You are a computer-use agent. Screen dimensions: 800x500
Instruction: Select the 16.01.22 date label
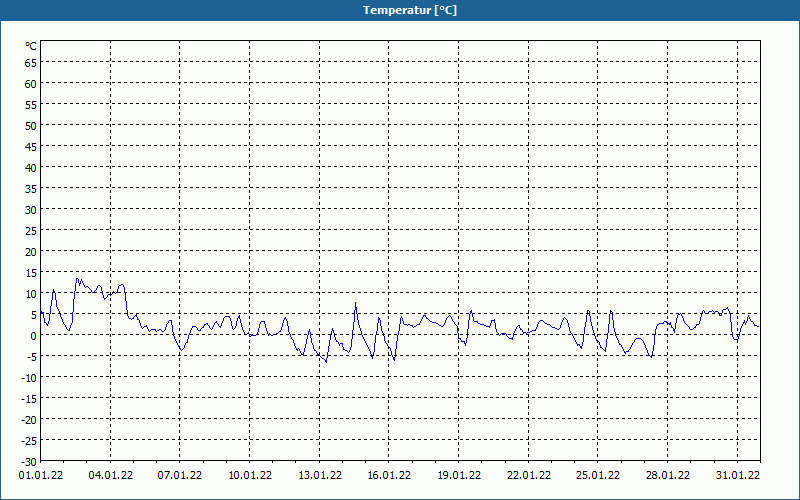pyautogui.click(x=389, y=475)
